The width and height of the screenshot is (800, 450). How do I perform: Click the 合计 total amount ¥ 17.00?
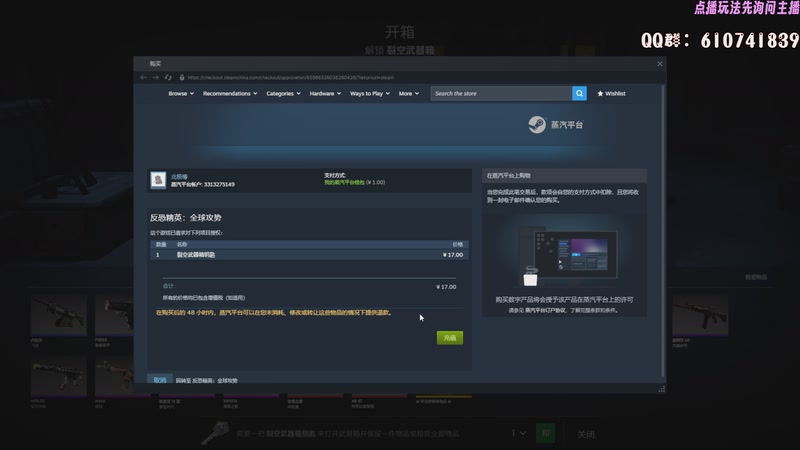pos(446,287)
